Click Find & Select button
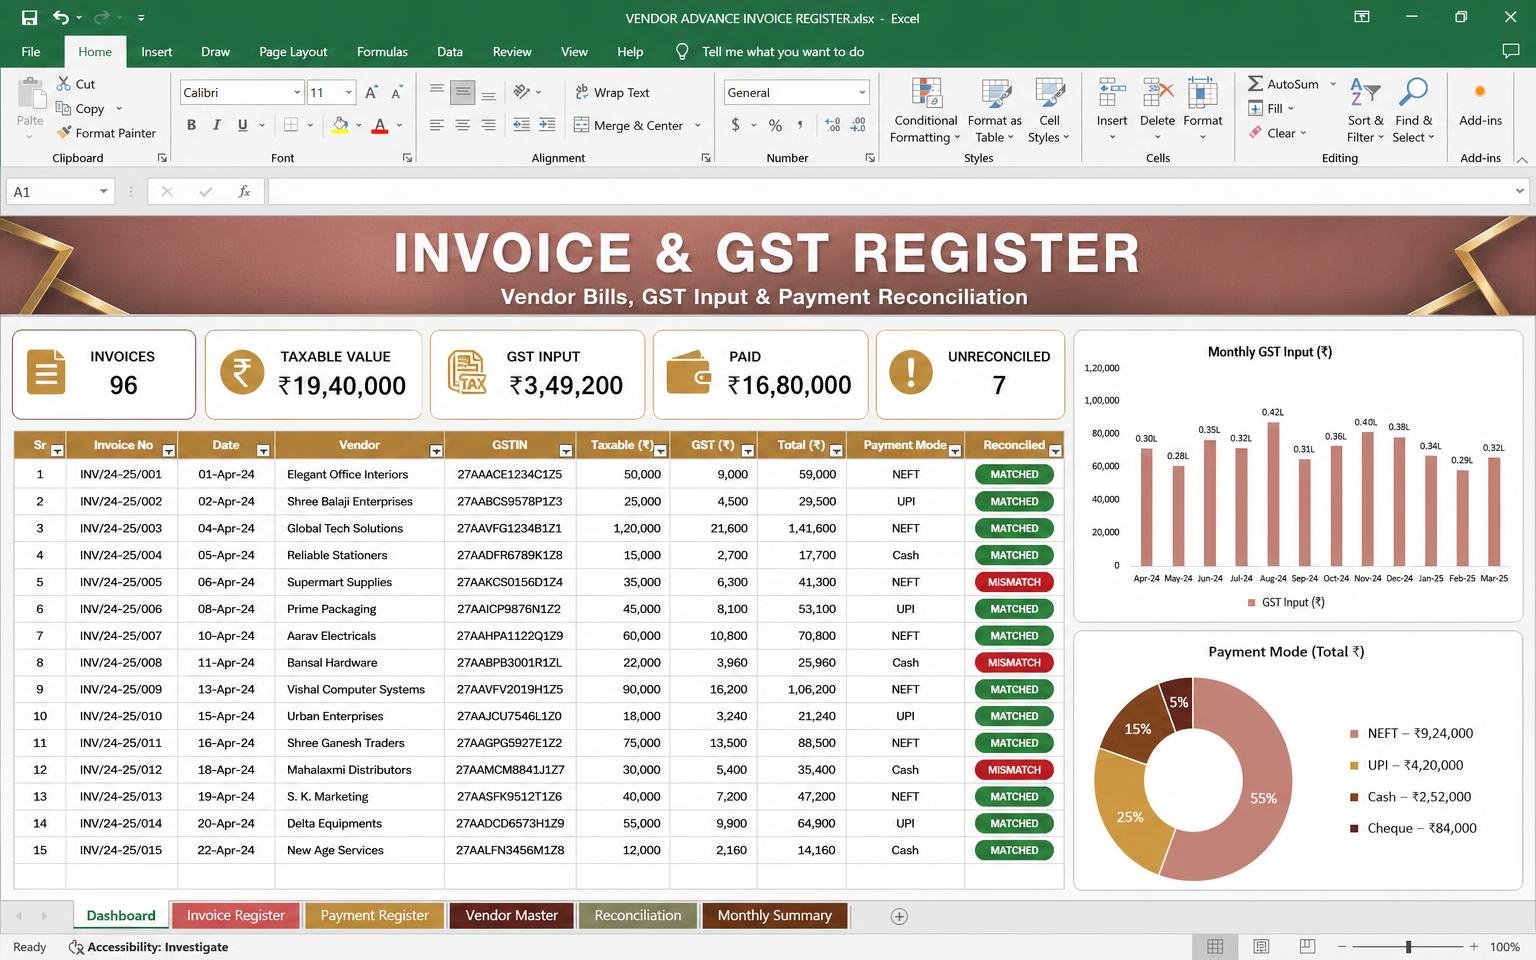1536x960 pixels. tap(1413, 110)
